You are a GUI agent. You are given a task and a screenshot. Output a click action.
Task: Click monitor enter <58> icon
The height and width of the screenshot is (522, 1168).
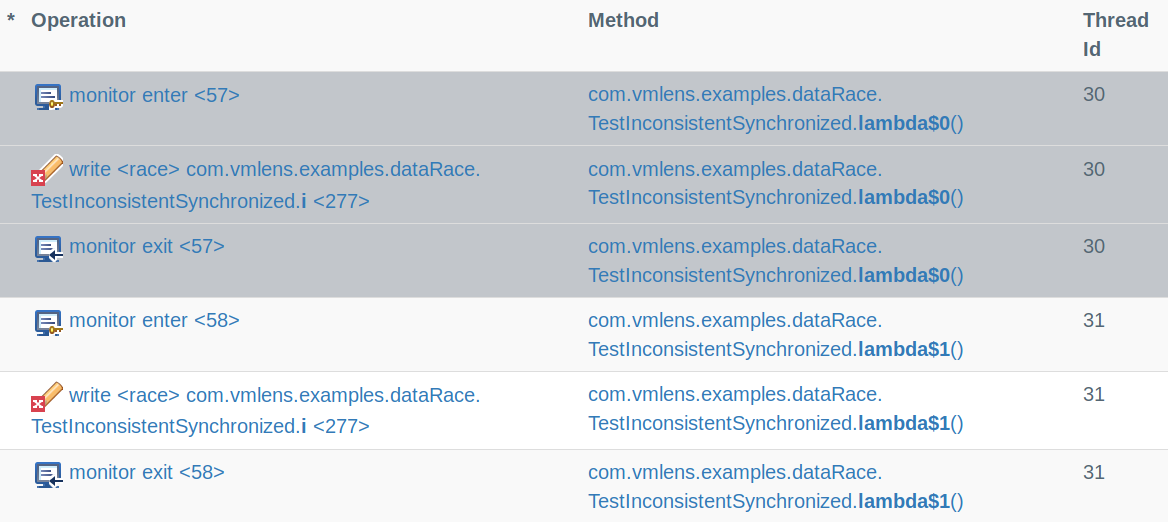(x=48, y=322)
